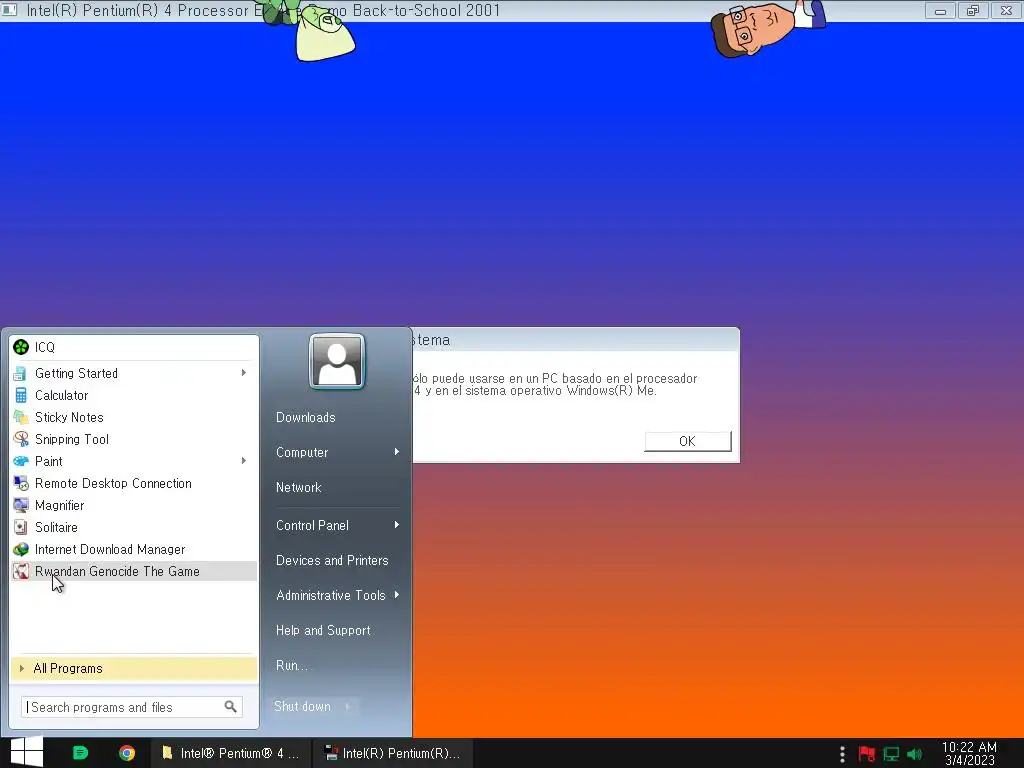
Task: Minimize the Pentium 4 demo window
Action: pyautogui.click(x=940, y=11)
